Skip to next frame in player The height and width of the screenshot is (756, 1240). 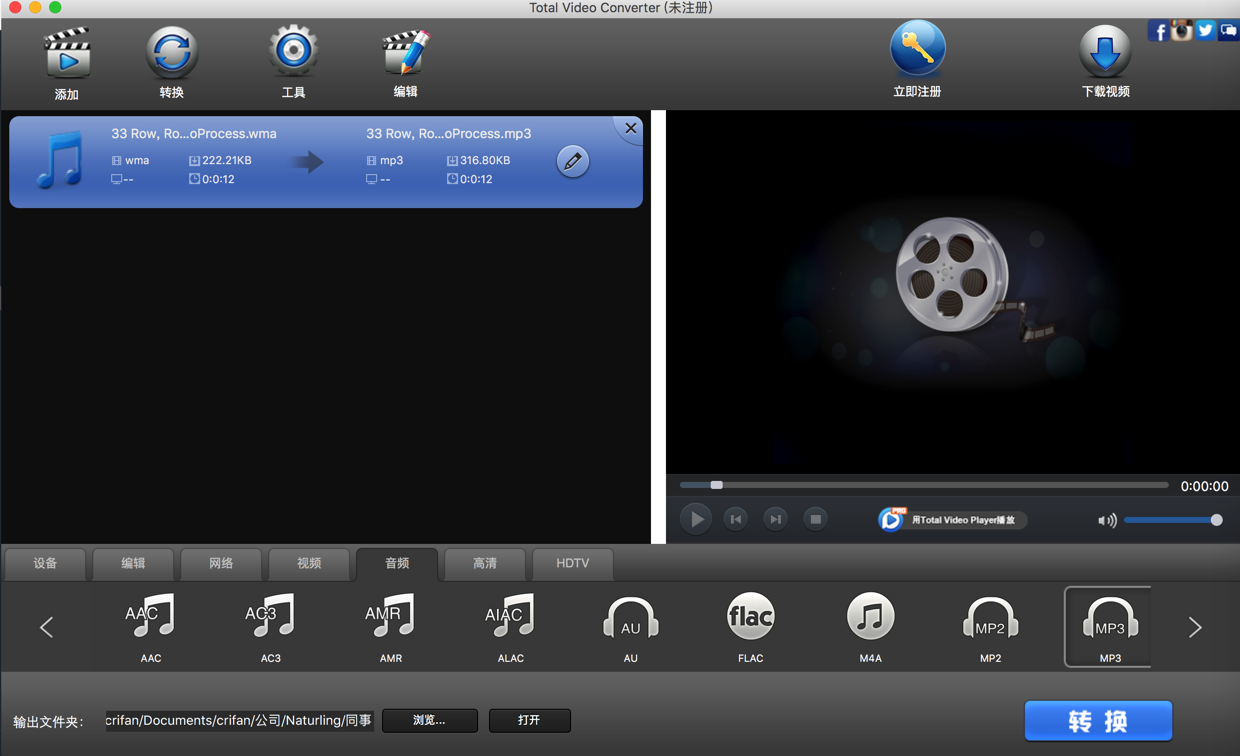click(x=775, y=519)
